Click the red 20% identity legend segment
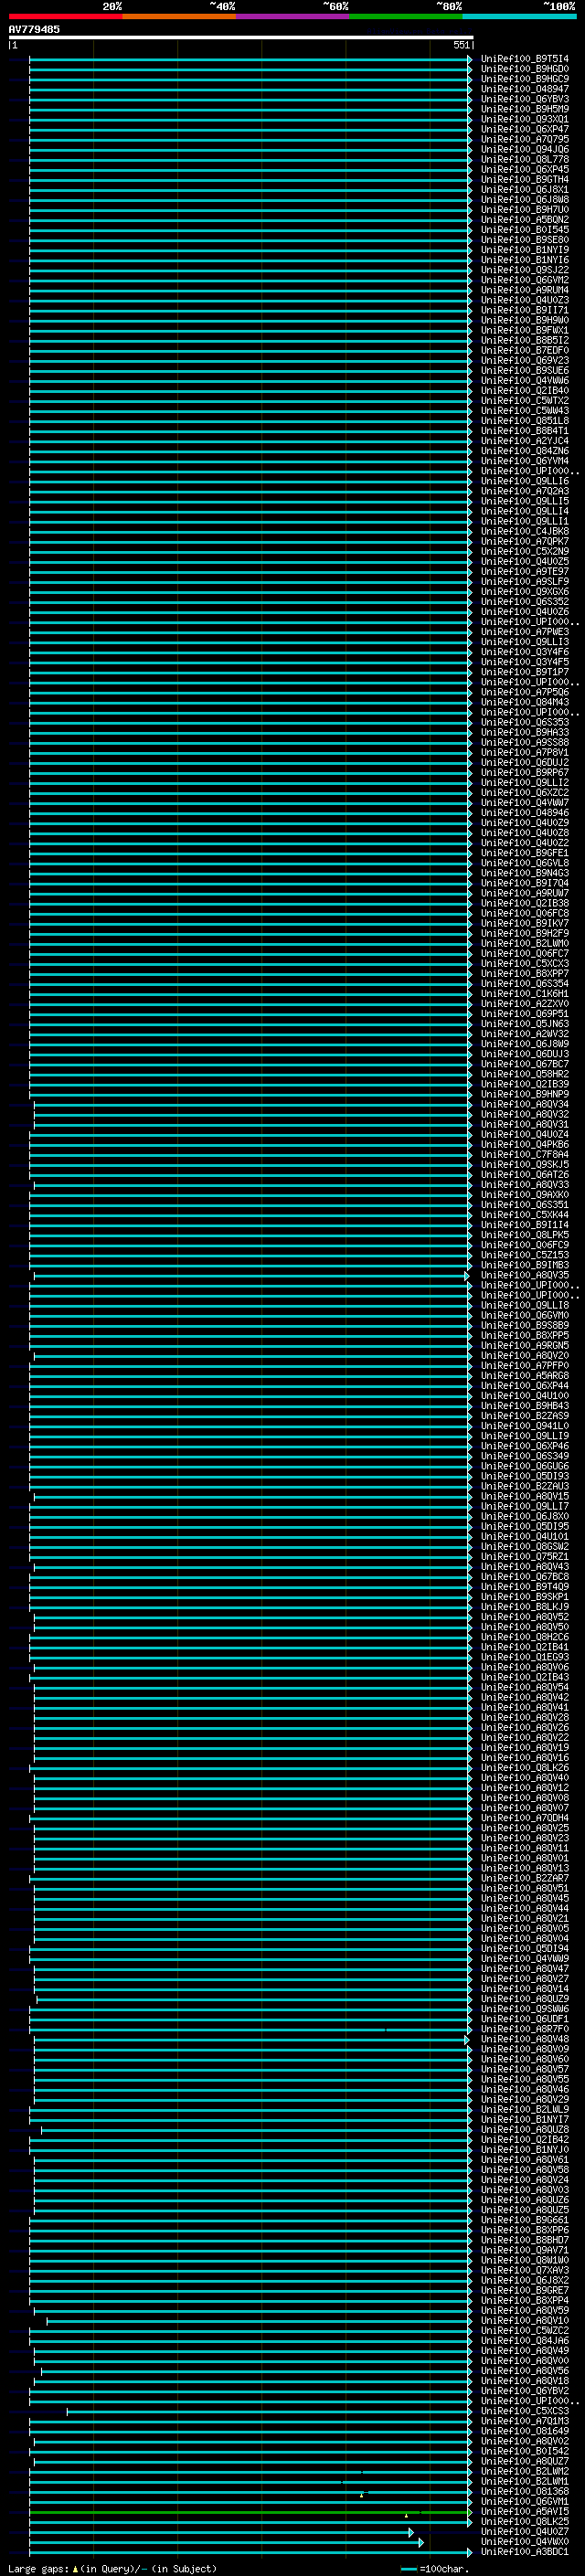The height and width of the screenshot is (2576, 585). (65, 16)
